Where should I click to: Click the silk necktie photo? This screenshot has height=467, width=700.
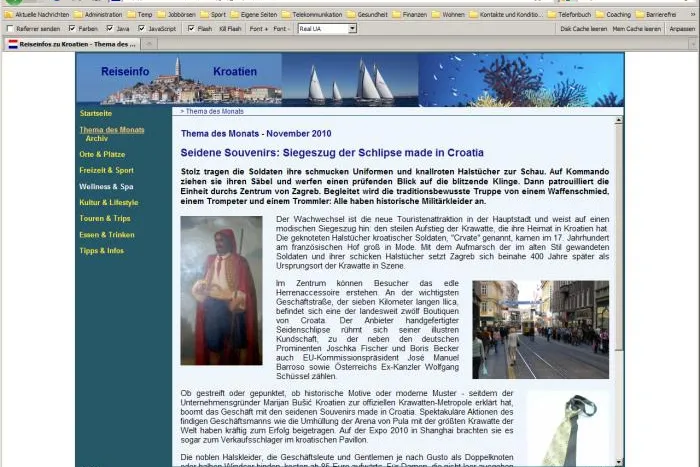568,429
